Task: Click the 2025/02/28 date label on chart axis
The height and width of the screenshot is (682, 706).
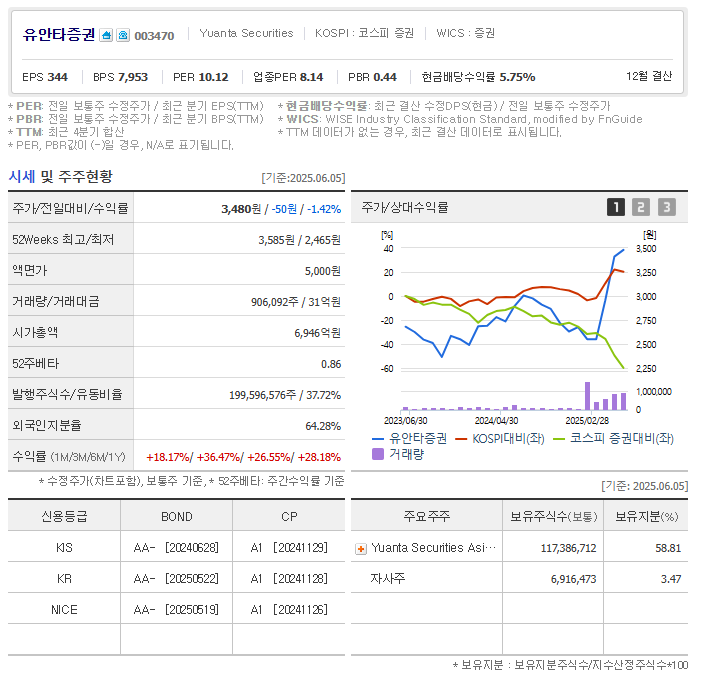Action: [x=587, y=421]
